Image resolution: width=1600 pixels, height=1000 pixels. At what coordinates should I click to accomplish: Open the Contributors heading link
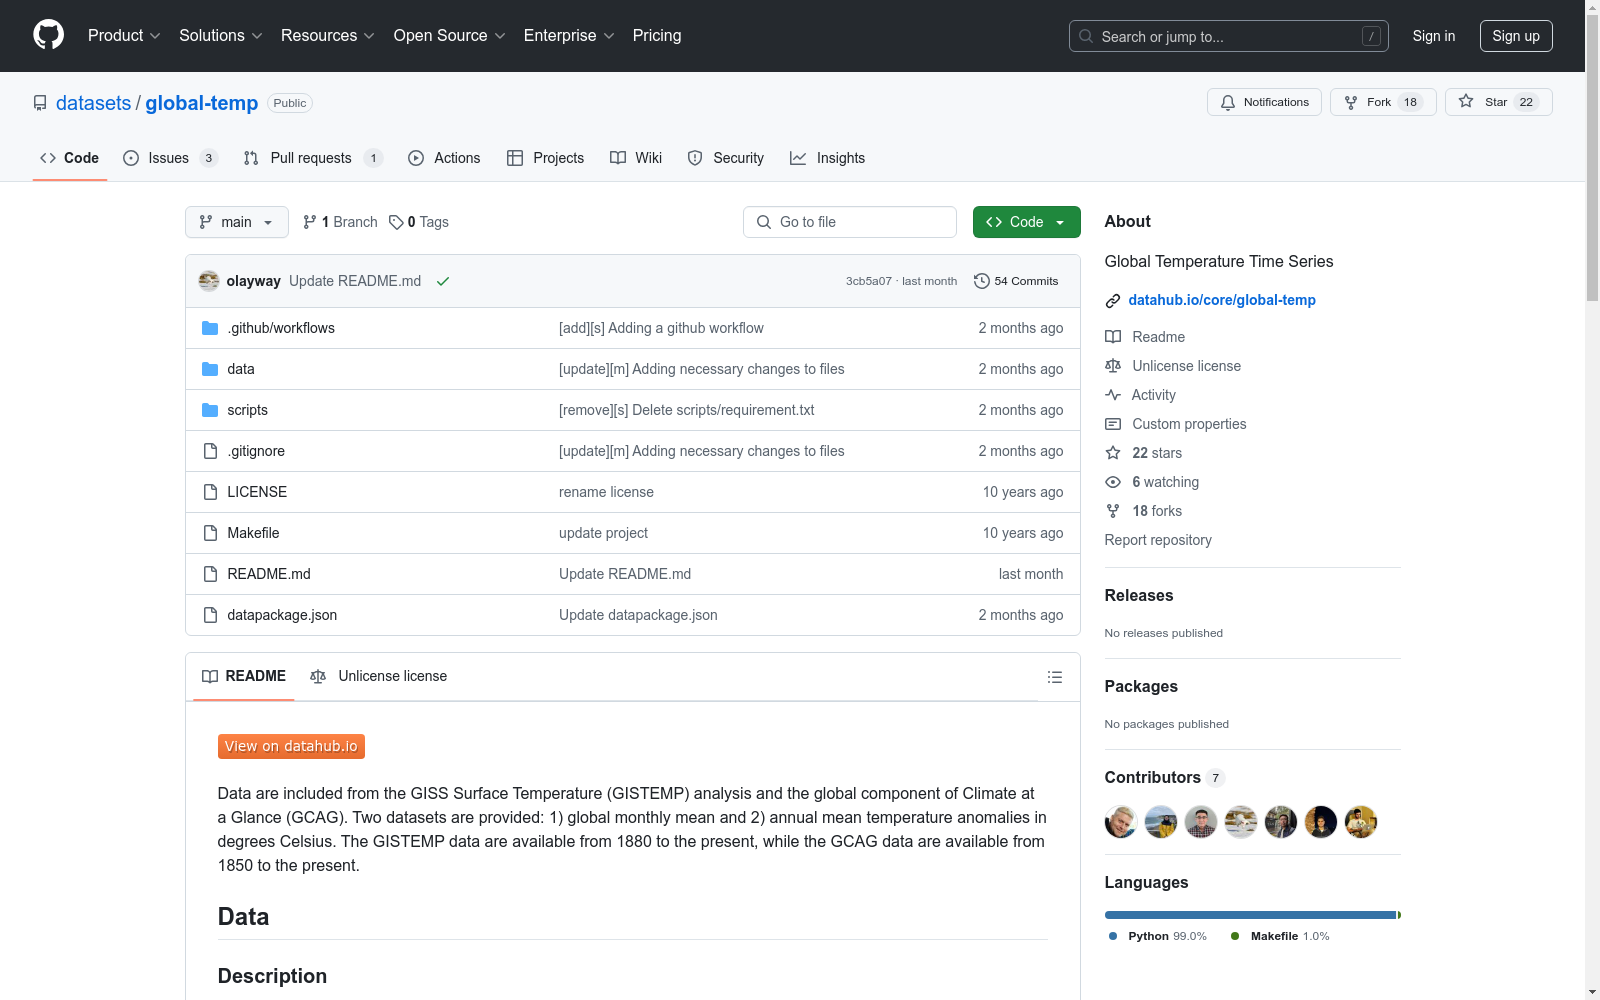[x=1164, y=777]
